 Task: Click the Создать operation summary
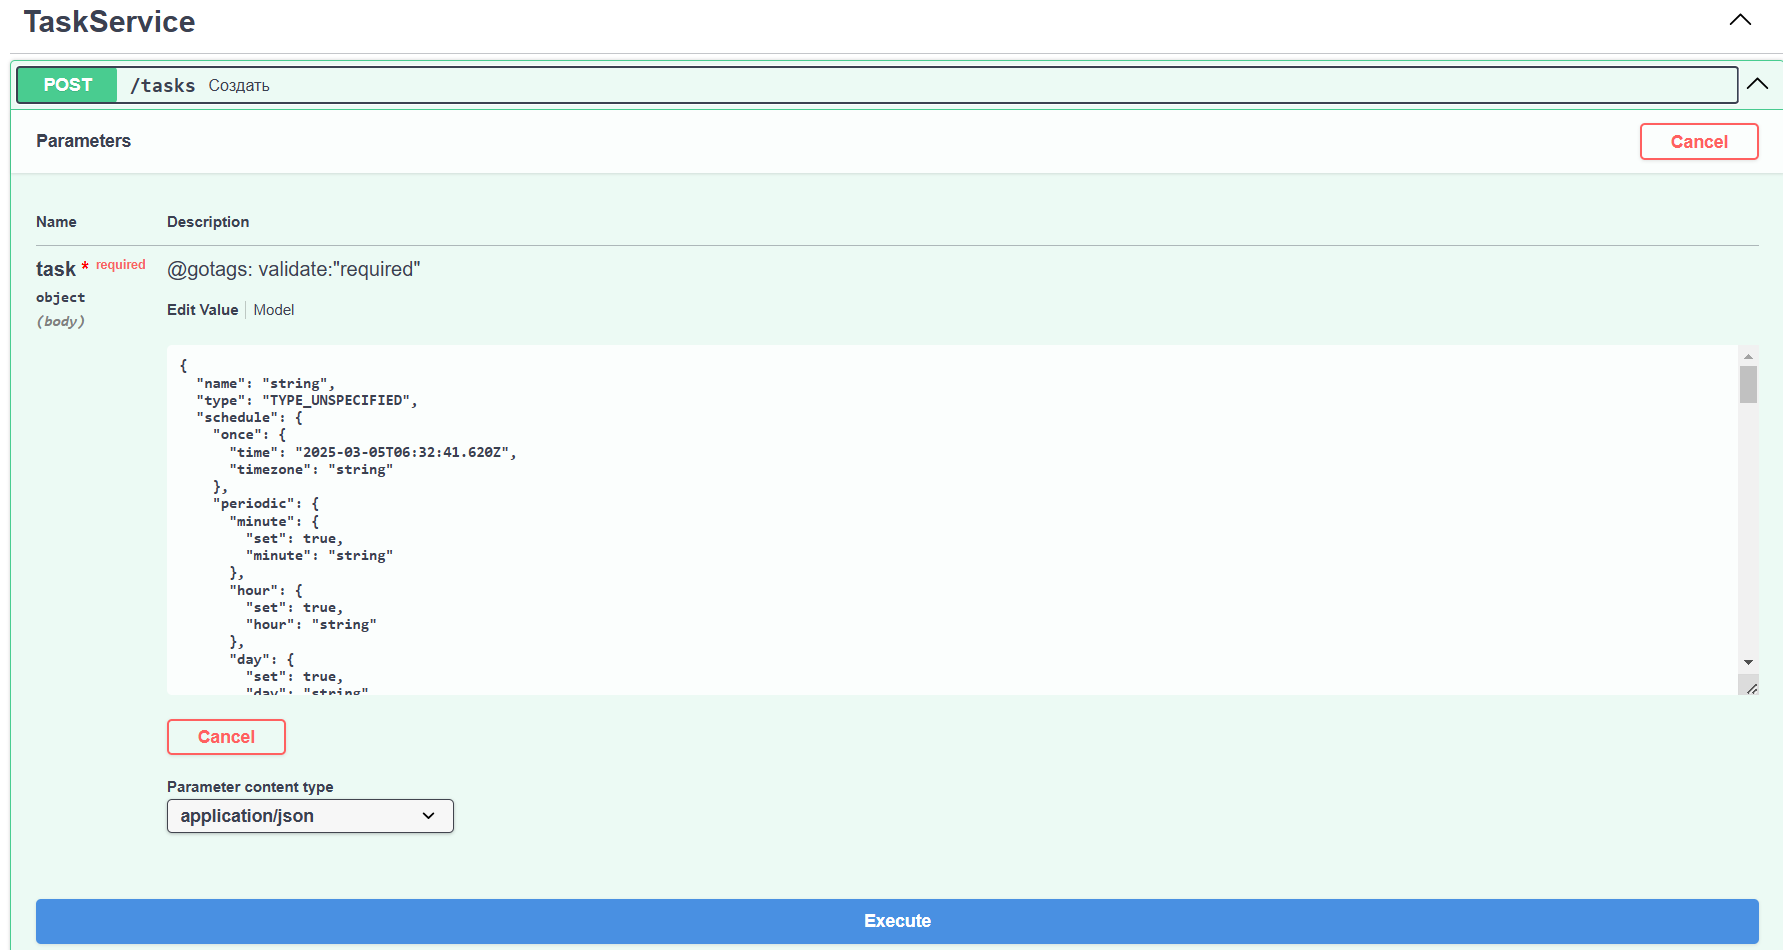click(x=239, y=86)
